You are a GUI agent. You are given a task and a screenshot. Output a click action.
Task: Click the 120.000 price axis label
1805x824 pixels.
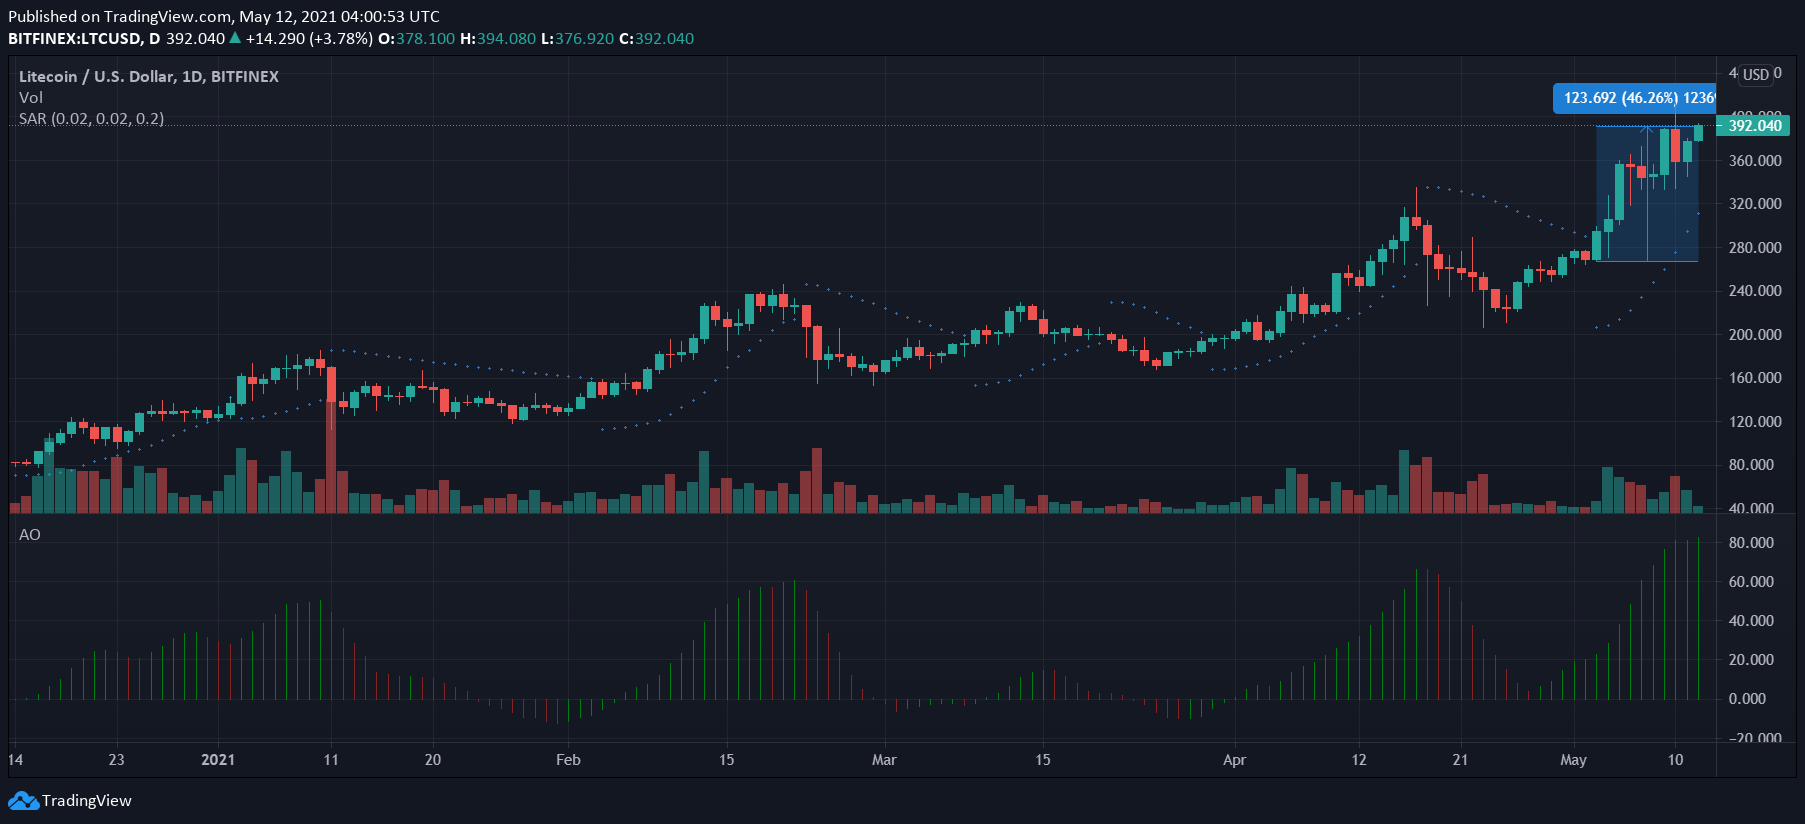click(x=1755, y=422)
